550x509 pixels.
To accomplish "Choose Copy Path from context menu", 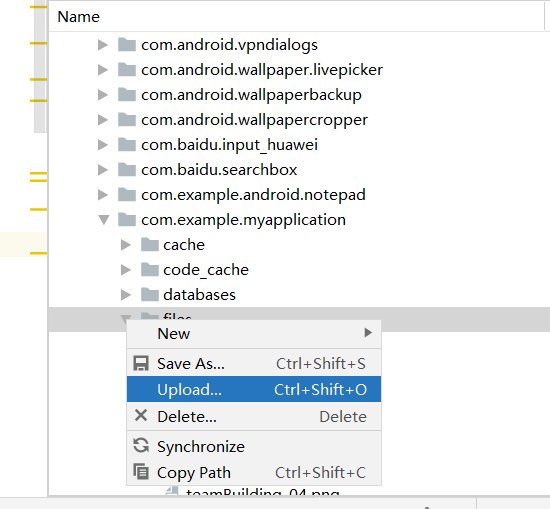I will 254,472.
